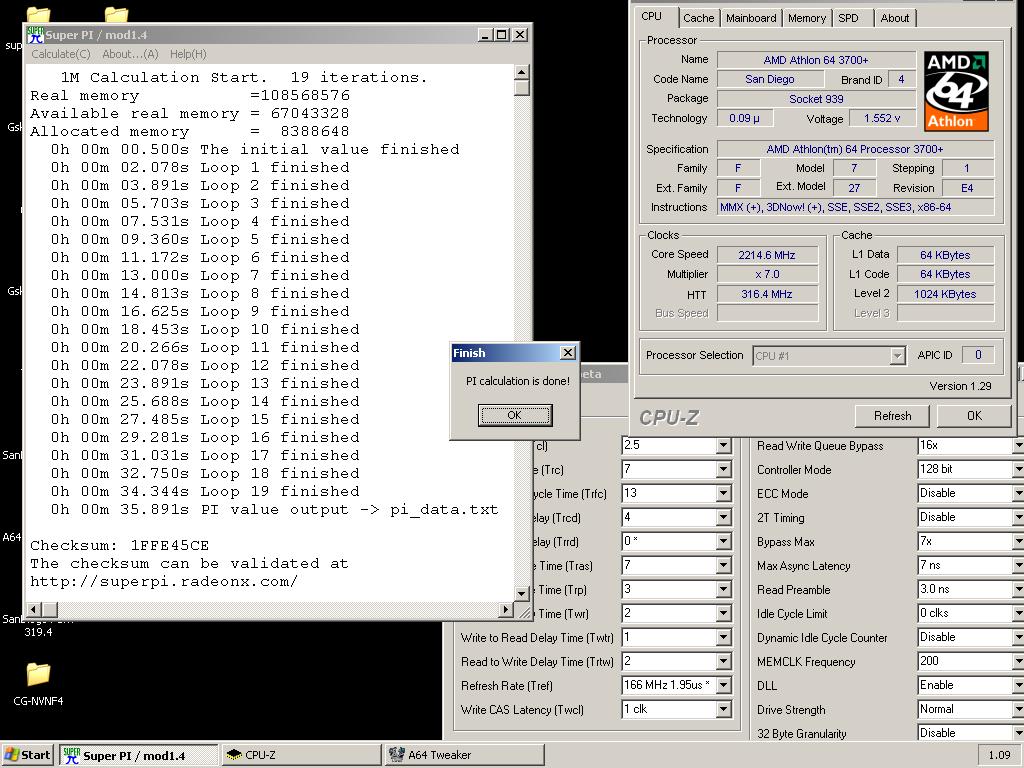Click the Super PI horizontal scrollbar right arrow
The height and width of the screenshot is (768, 1024).
[505, 609]
